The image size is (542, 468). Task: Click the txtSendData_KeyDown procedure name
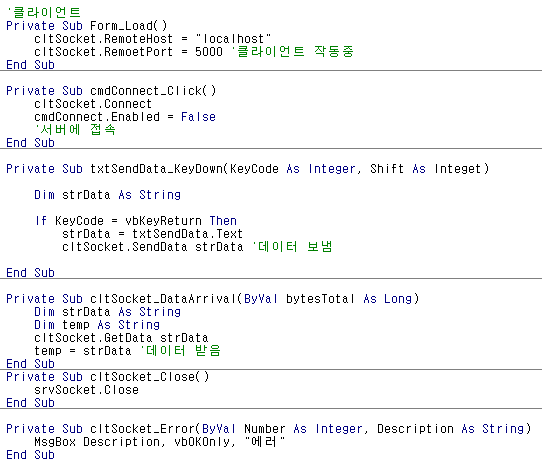(157, 169)
